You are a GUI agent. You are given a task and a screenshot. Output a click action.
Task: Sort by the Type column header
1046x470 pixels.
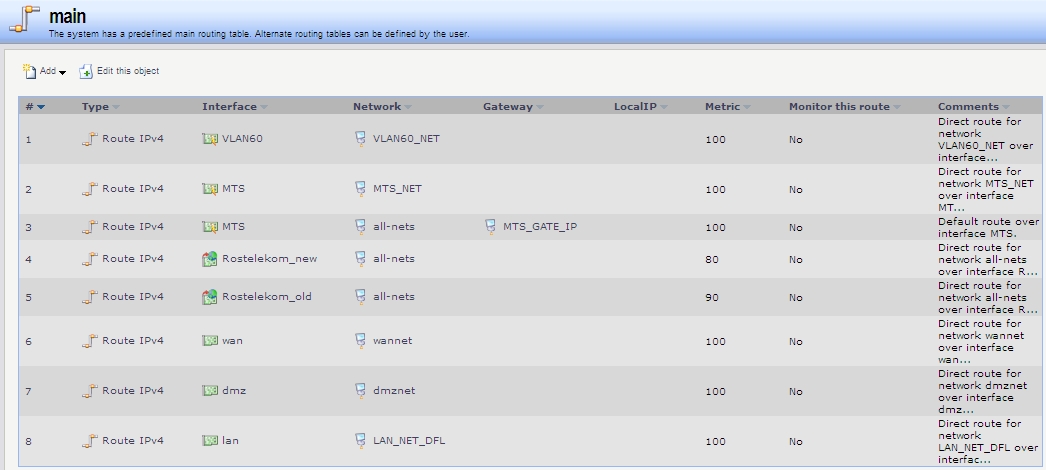click(x=100, y=107)
